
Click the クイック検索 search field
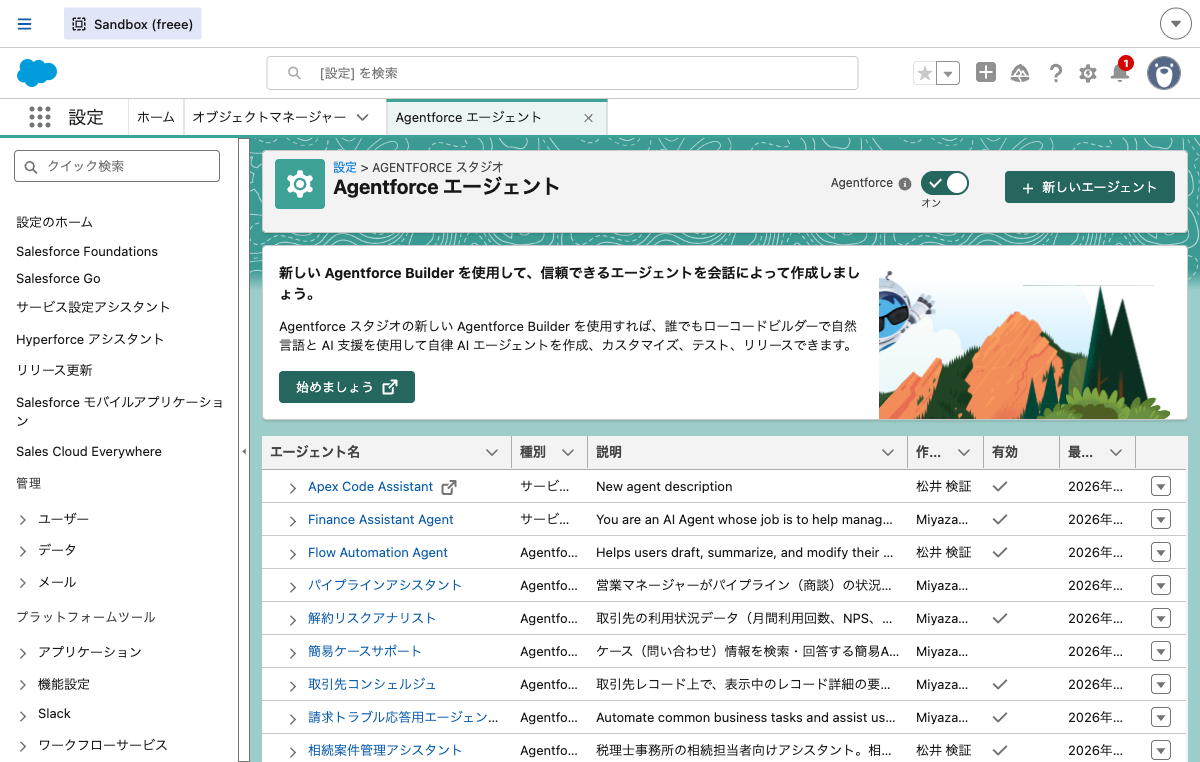pos(117,165)
